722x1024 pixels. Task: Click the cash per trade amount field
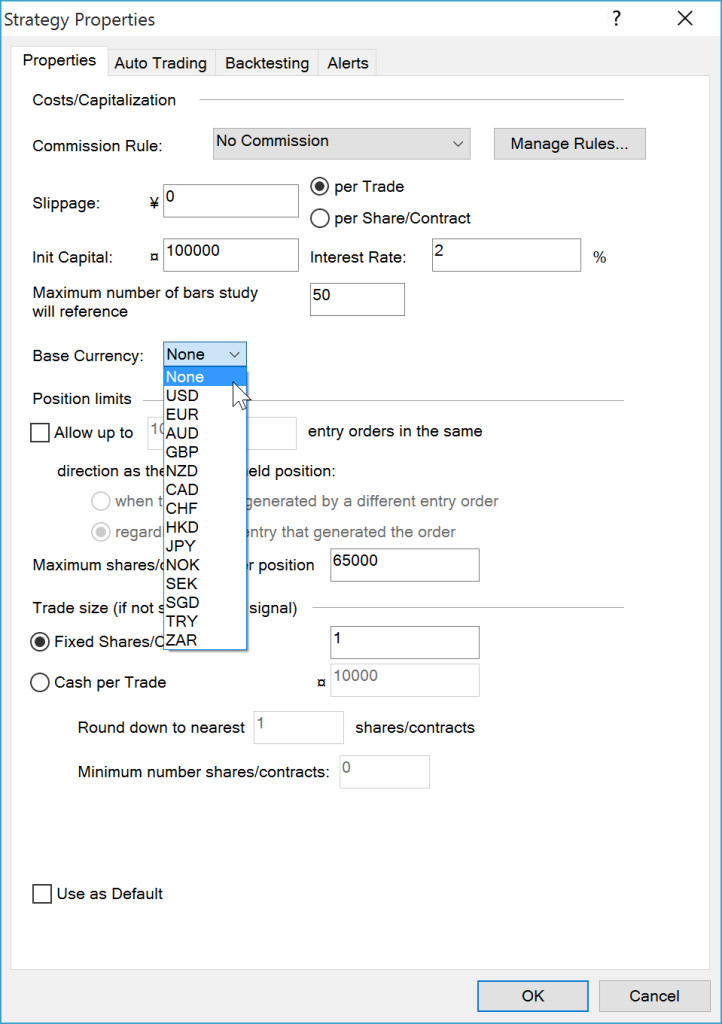coord(405,680)
